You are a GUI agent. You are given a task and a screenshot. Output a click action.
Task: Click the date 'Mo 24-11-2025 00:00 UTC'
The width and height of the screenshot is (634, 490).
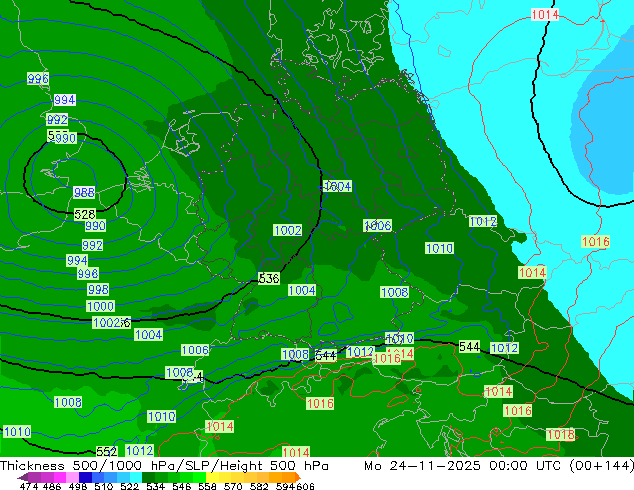pyautogui.click(x=463, y=466)
